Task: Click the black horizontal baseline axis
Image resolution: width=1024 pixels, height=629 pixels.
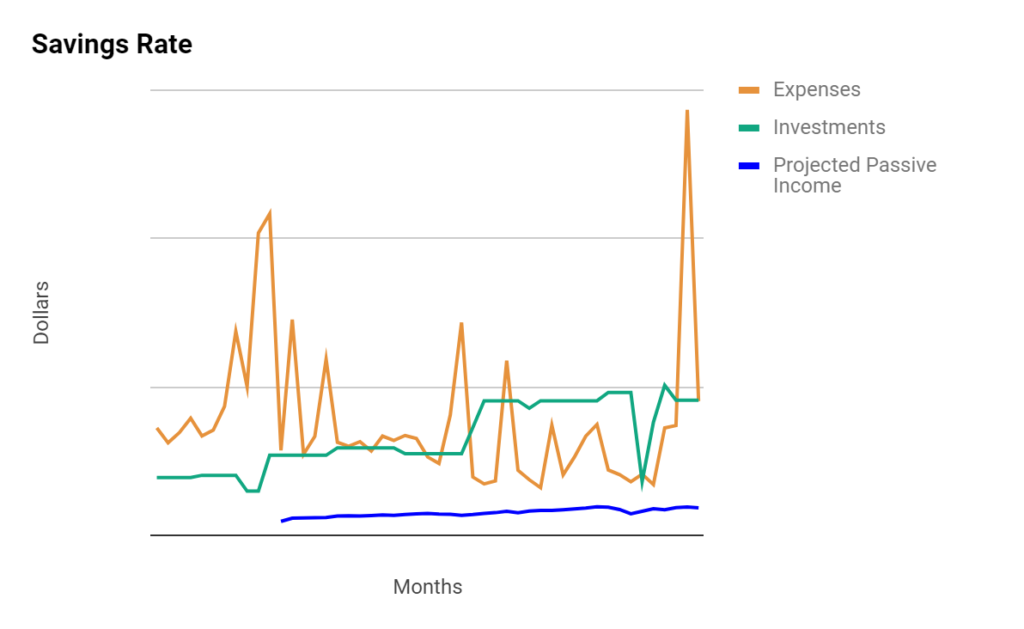Action: (427, 536)
